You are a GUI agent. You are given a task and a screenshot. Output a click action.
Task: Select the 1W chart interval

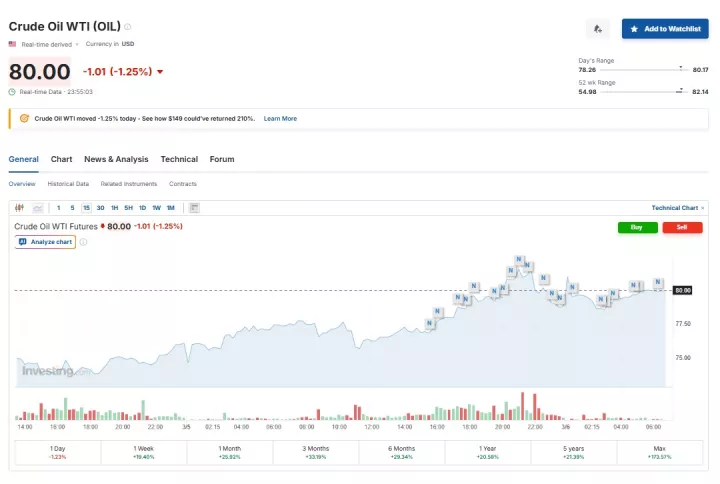[x=156, y=208]
